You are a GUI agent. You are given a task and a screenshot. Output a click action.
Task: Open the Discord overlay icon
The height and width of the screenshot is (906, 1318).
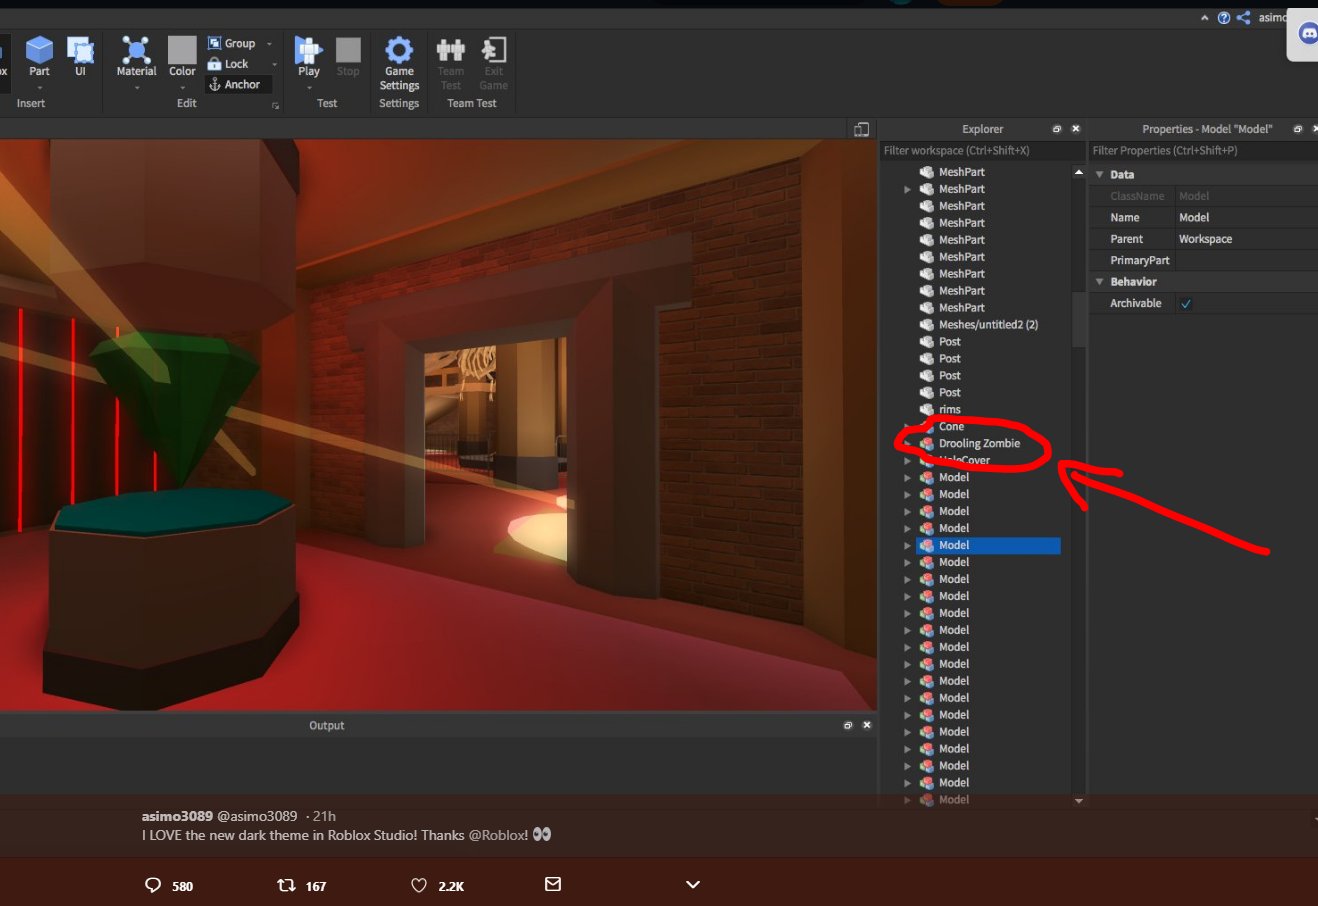(1308, 34)
